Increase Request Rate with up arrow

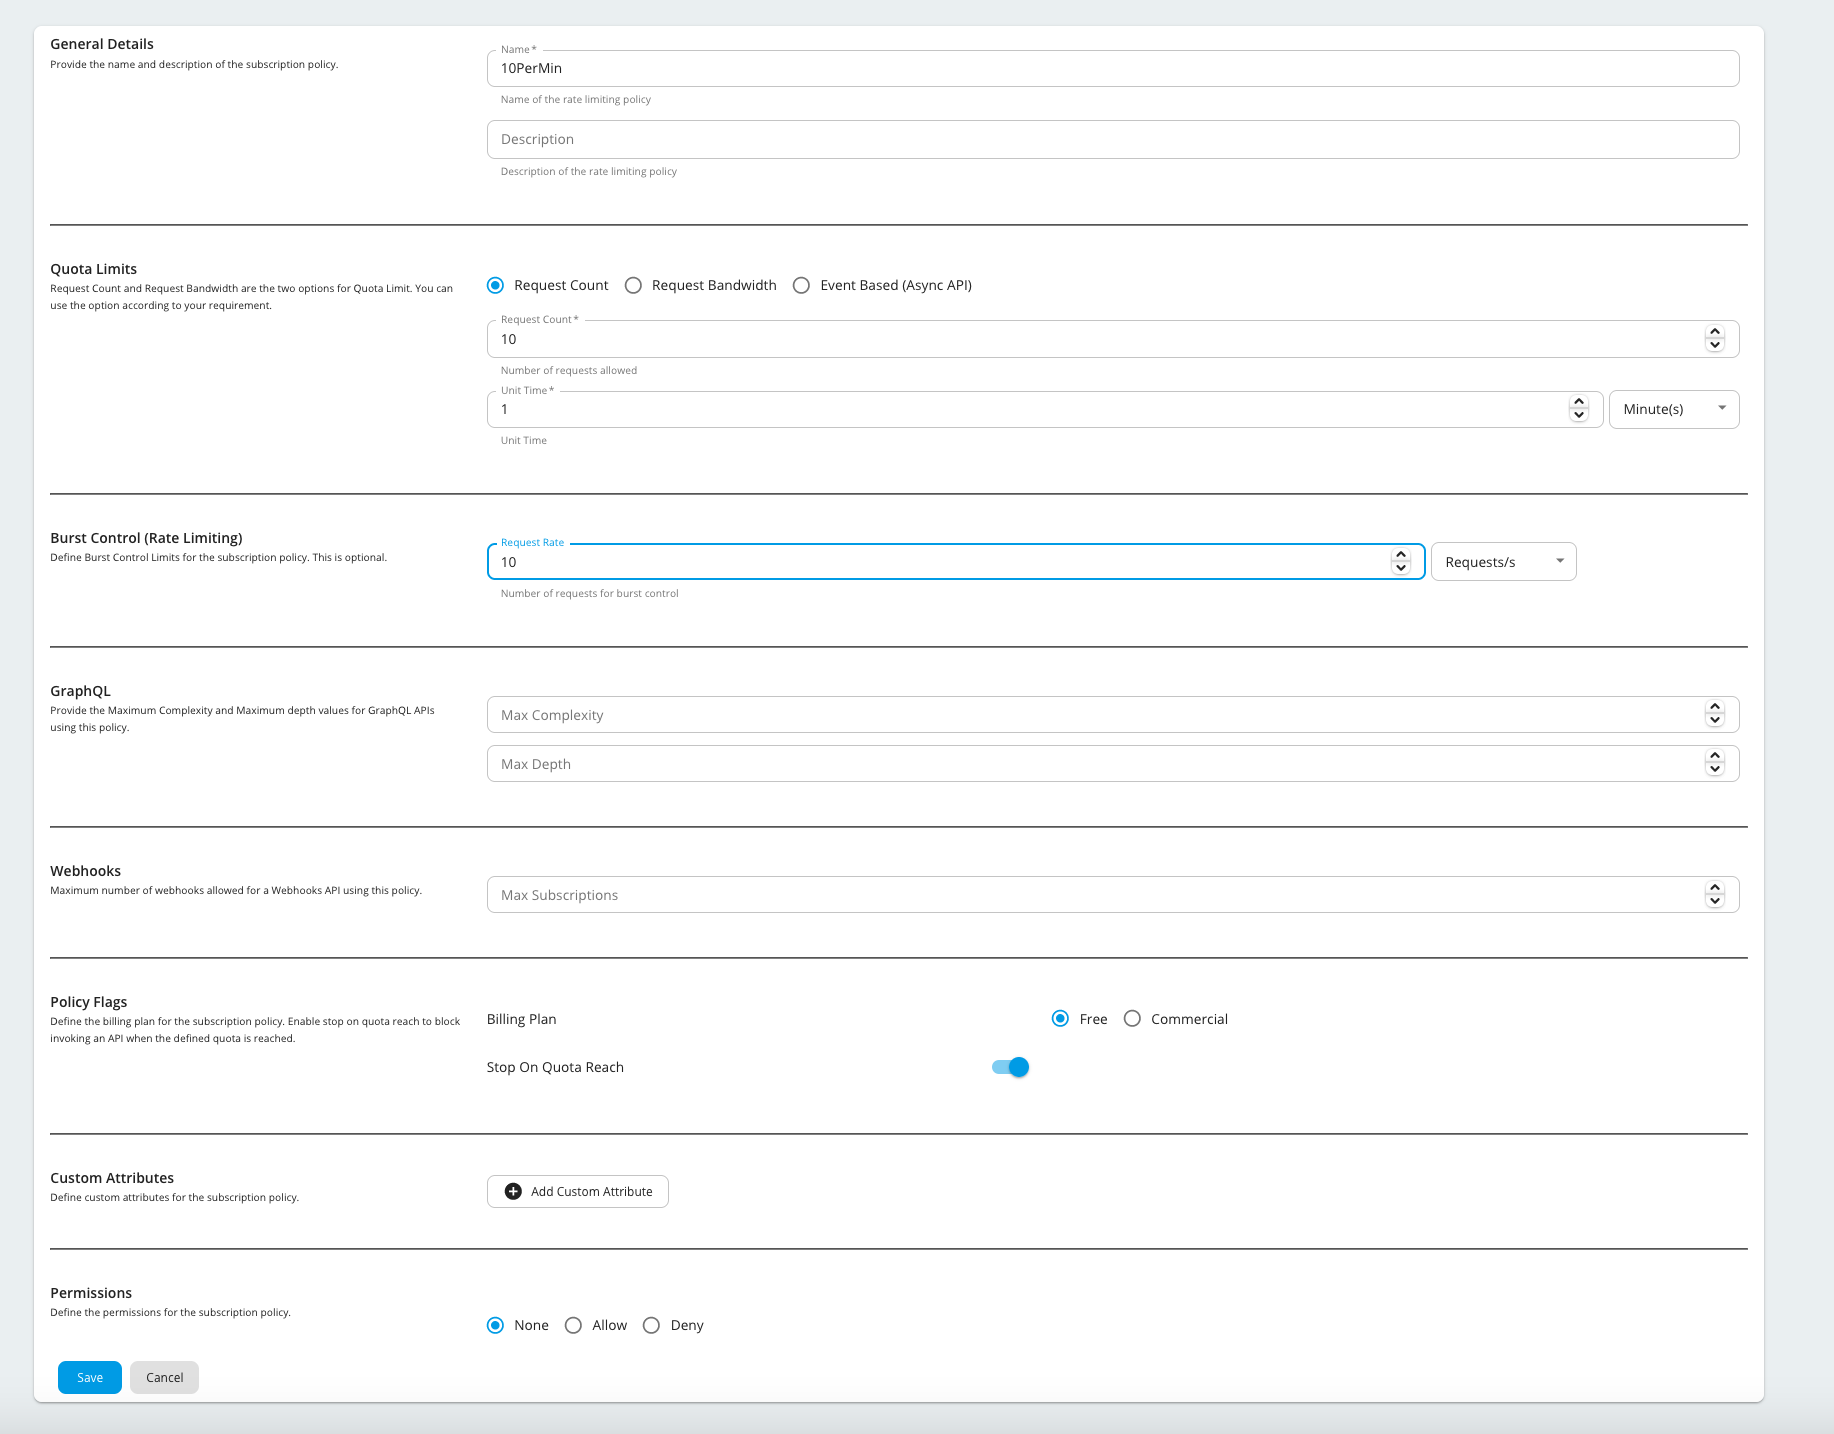pos(1401,555)
